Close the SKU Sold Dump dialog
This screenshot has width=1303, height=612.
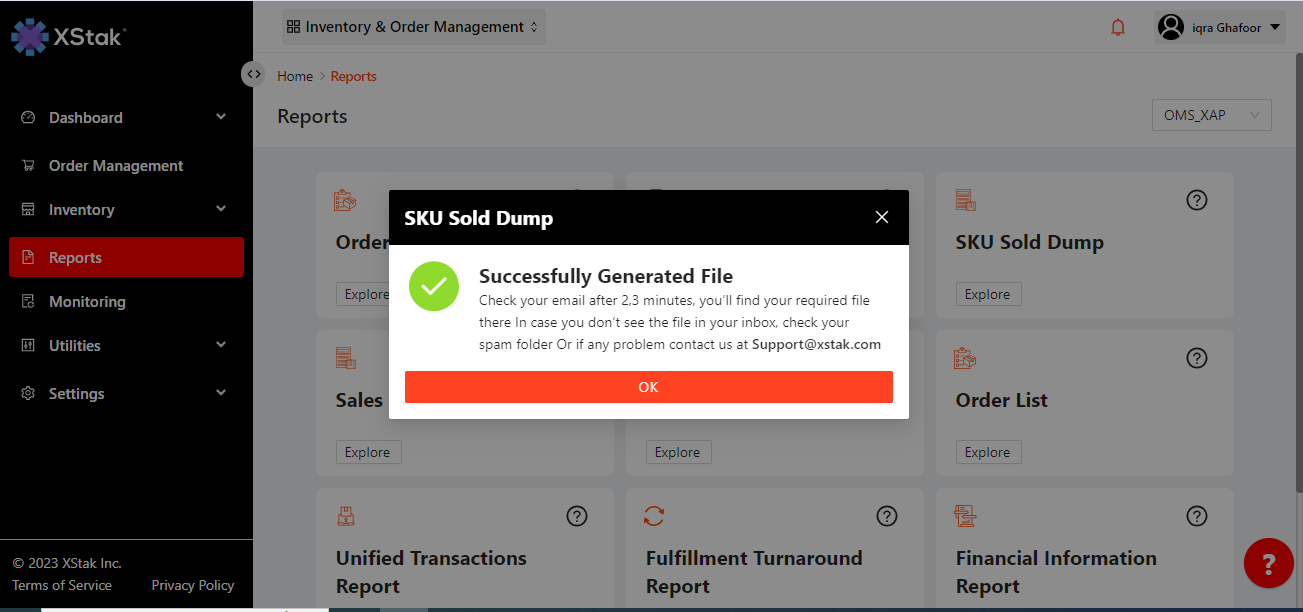point(881,217)
